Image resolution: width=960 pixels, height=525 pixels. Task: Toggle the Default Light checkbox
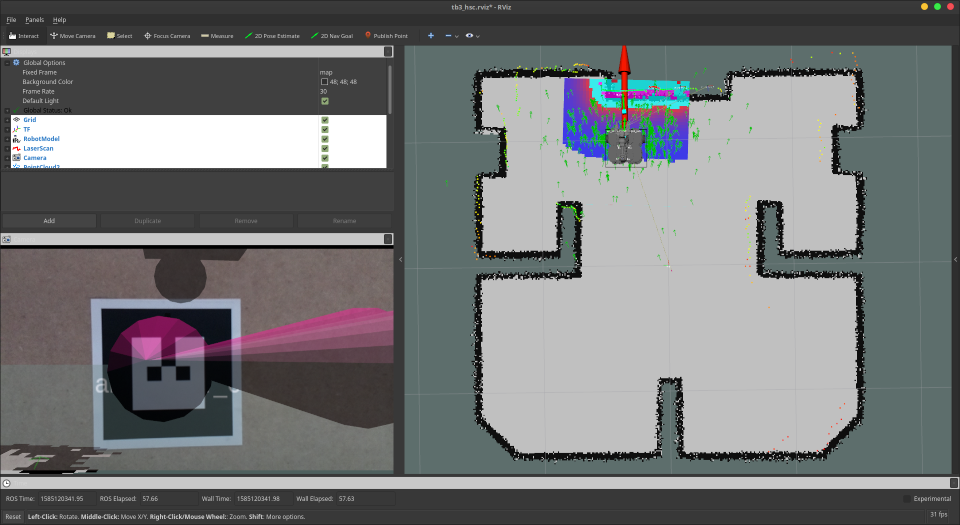click(324, 101)
